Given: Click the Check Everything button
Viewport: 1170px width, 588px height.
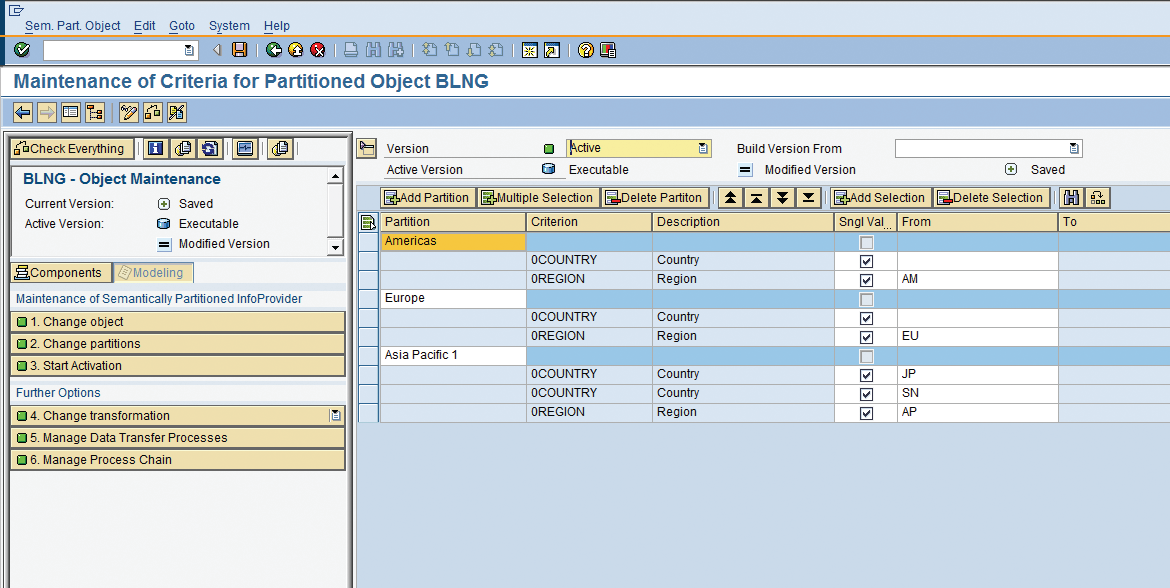Looking at the screenshot, I should coord(70,149).
